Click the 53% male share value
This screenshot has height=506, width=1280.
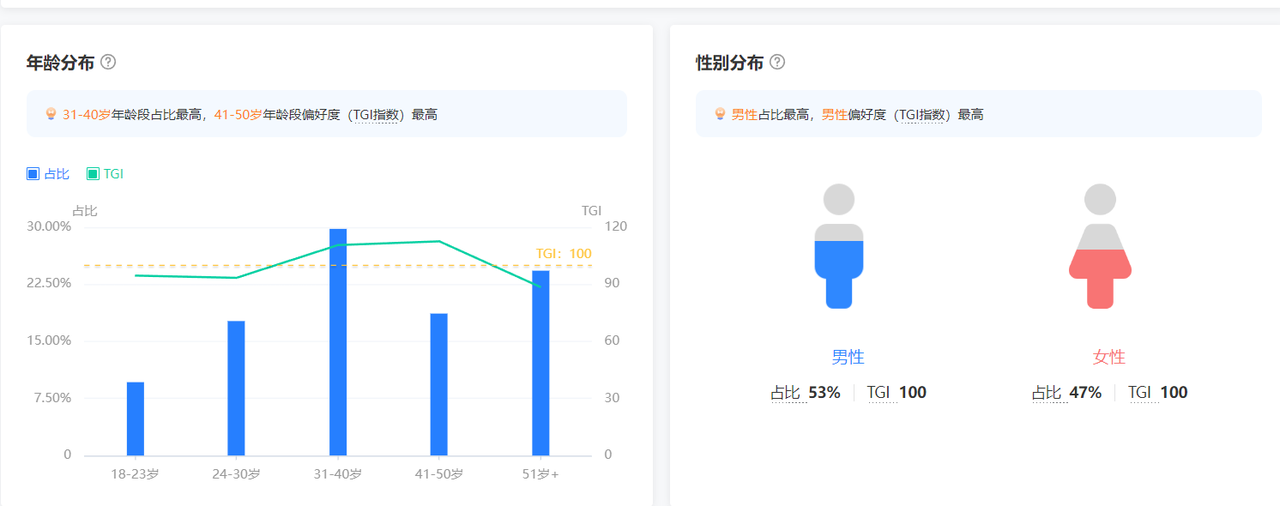[824, 393]
